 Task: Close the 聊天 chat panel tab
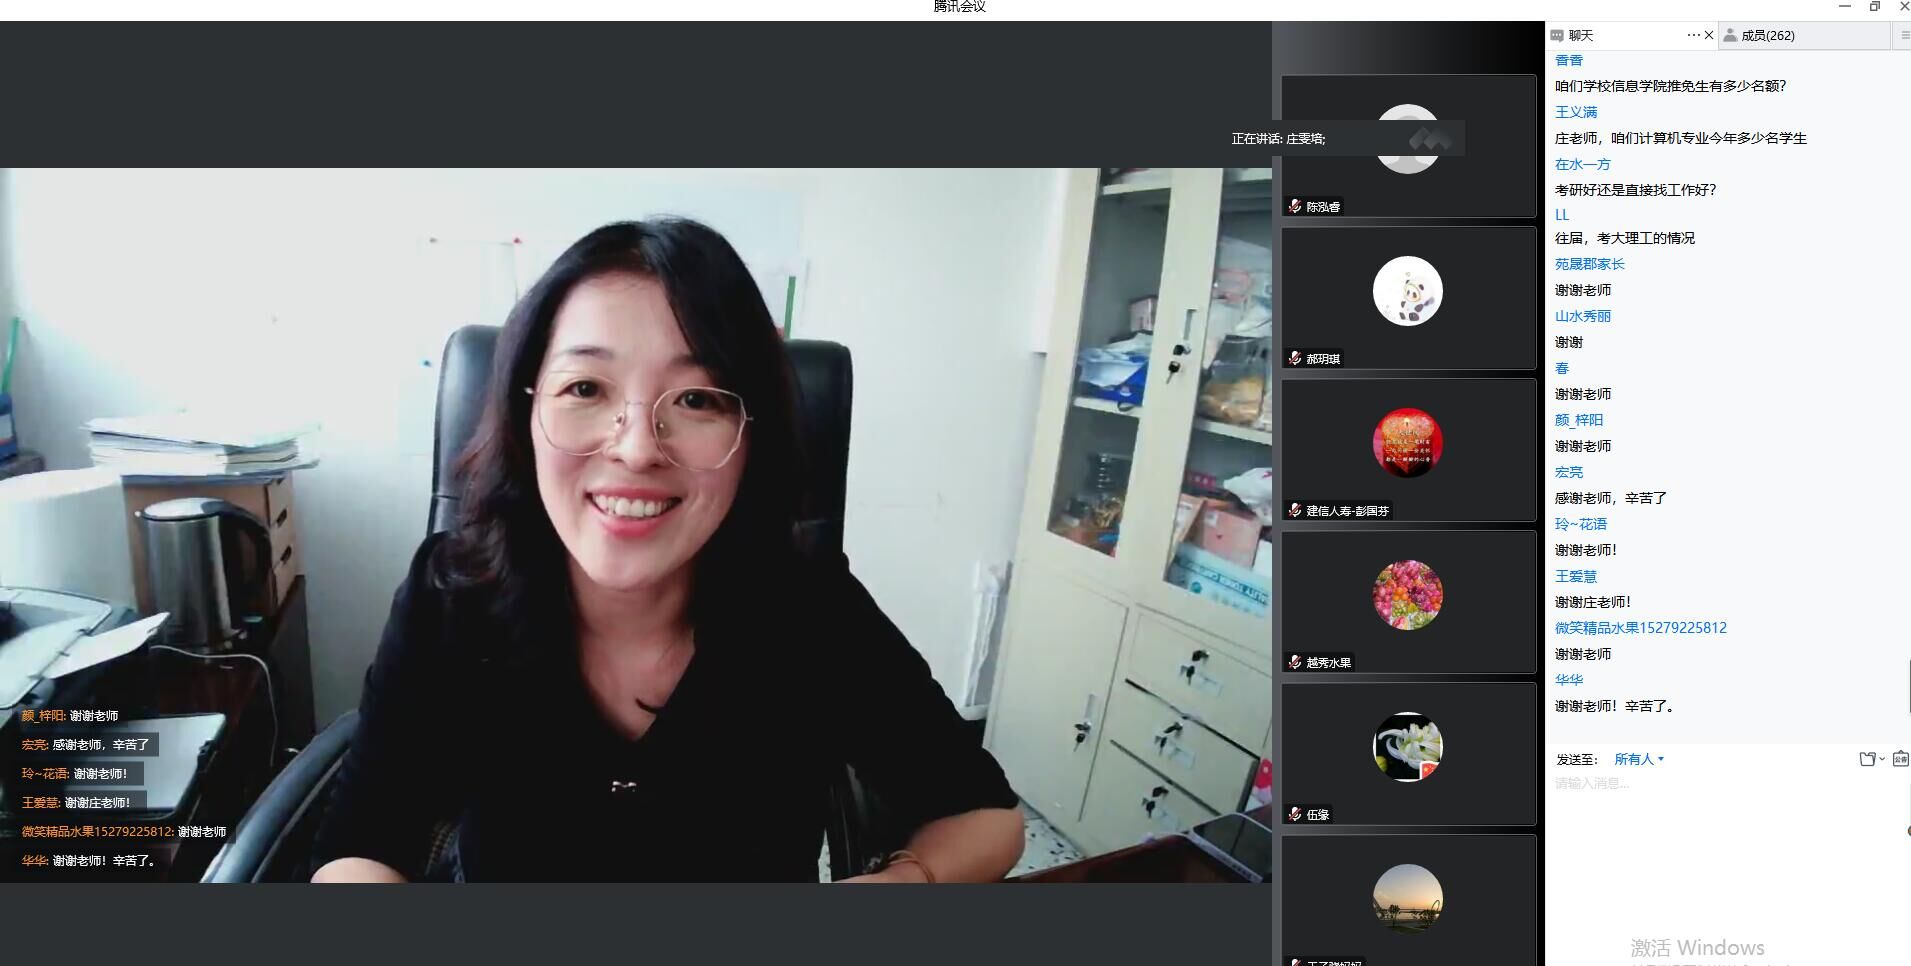coord(1709,35)
